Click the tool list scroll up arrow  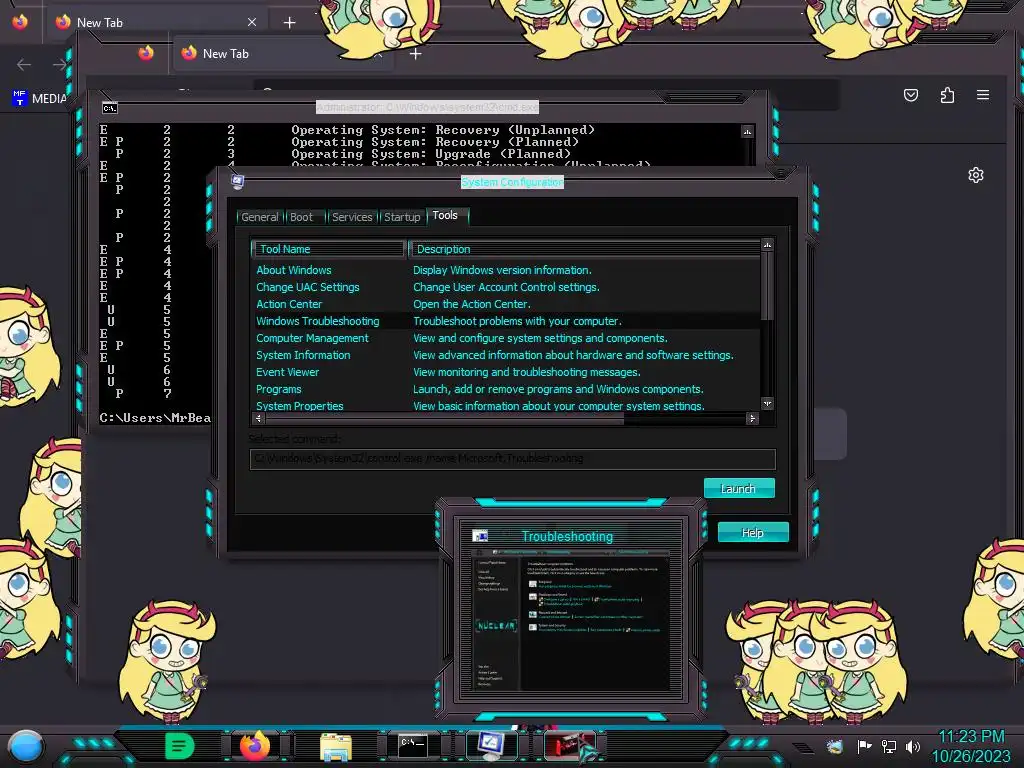tap(767, 245)
